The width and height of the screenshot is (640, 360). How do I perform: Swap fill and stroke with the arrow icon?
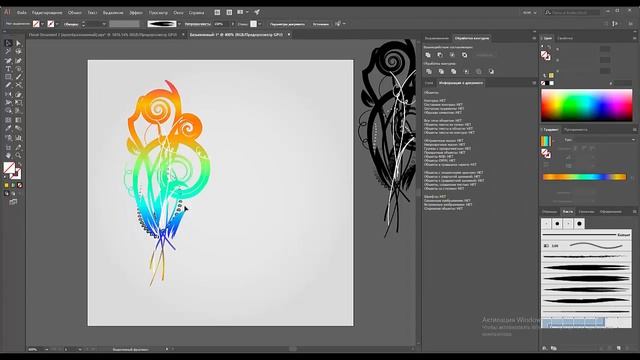[x=19, y=164]
